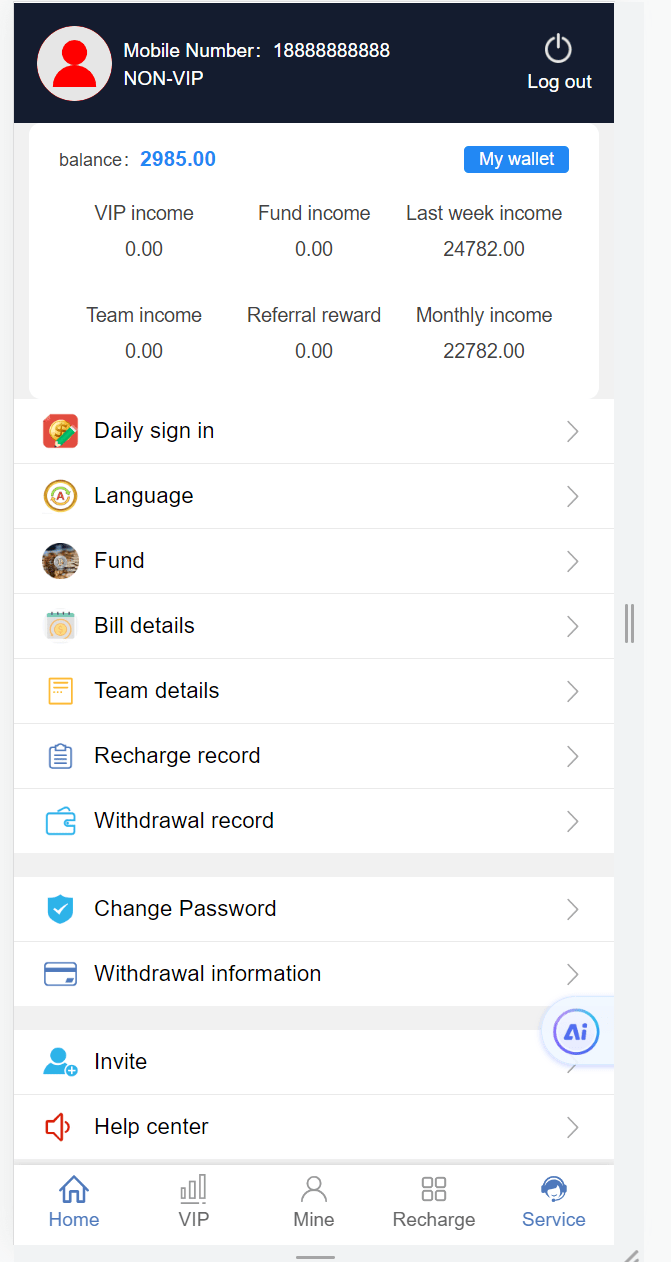Viewport: 671px width, 1262px height.
Task: Expand Withdrawal information chevron arrow
Action: click(573, 974)
